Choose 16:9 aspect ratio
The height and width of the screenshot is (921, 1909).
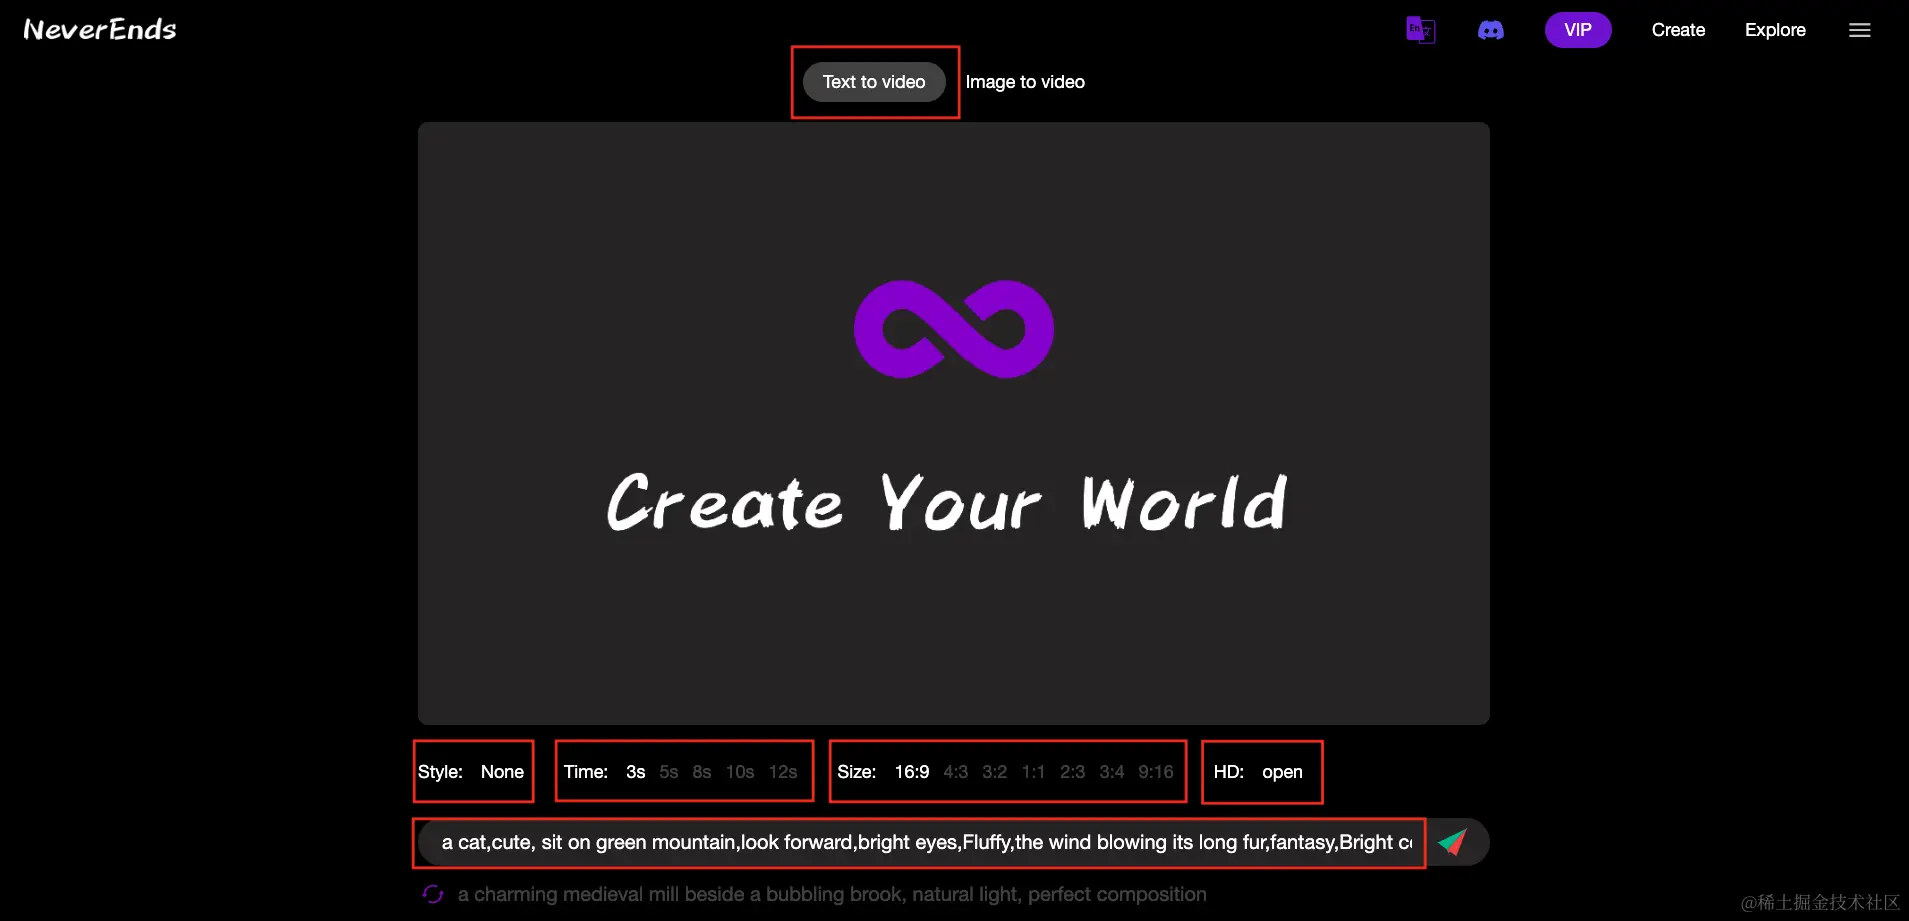912,772
